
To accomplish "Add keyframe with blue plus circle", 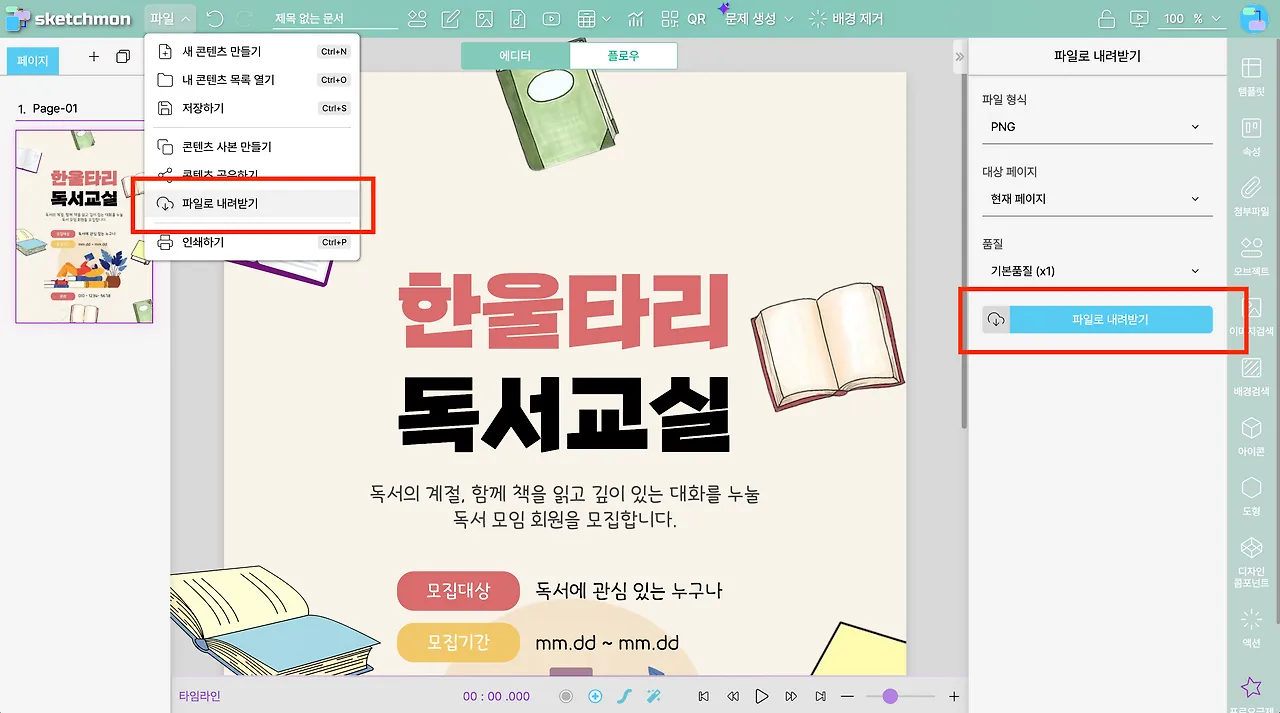I will click(x=596, y=696).
